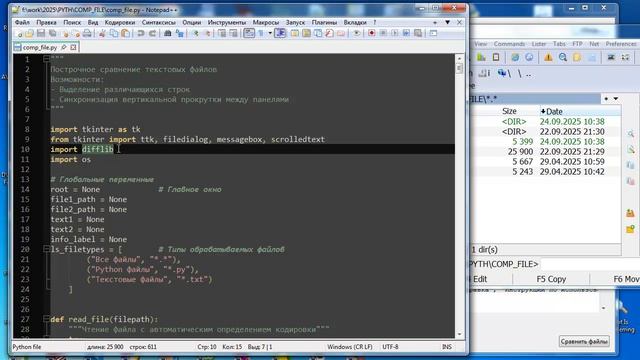
Task: Click the Save file toolbar icon
Action: [41, 33]
